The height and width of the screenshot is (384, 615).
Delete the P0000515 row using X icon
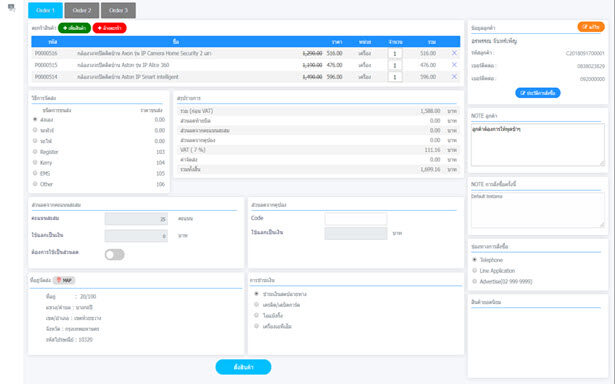click(x=454, y=65)
